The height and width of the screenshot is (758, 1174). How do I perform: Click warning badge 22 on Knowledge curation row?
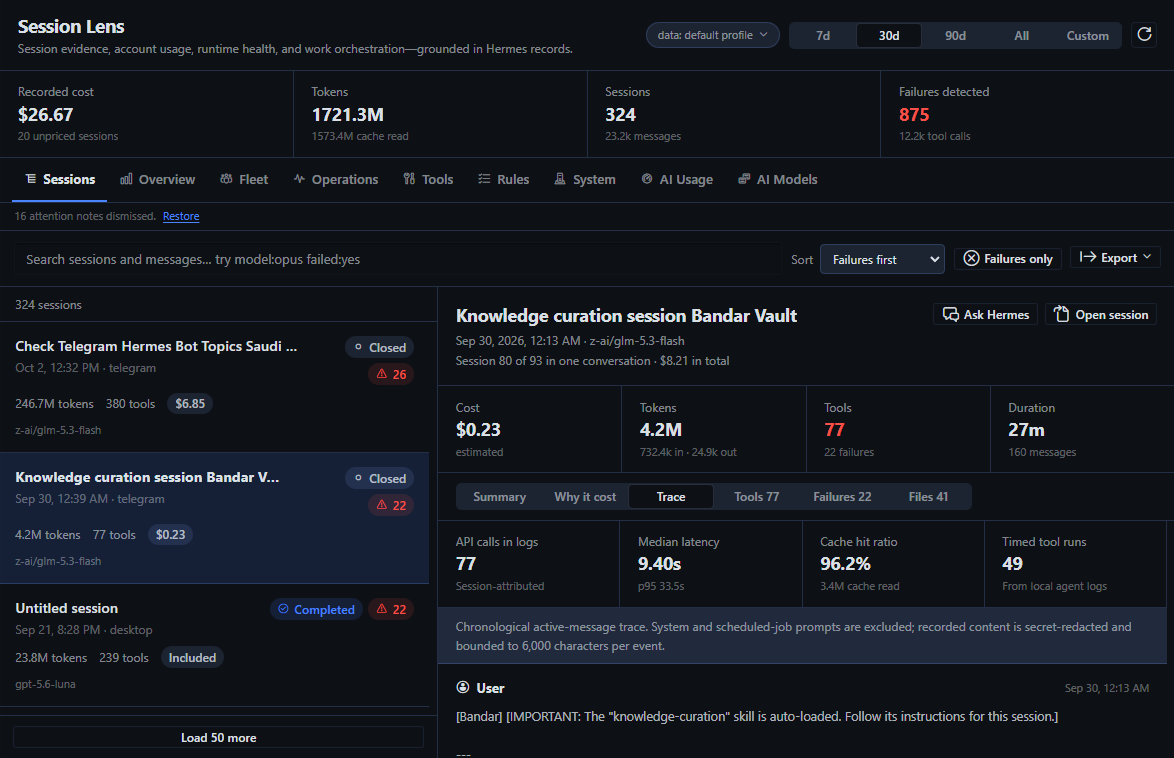click(x=392, y=505)
